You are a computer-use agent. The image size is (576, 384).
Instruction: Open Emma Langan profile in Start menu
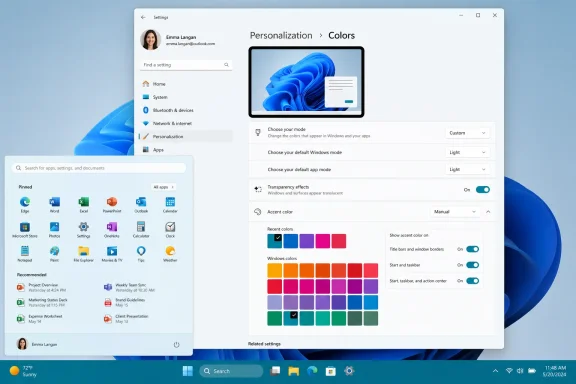[x=37, y=344]
